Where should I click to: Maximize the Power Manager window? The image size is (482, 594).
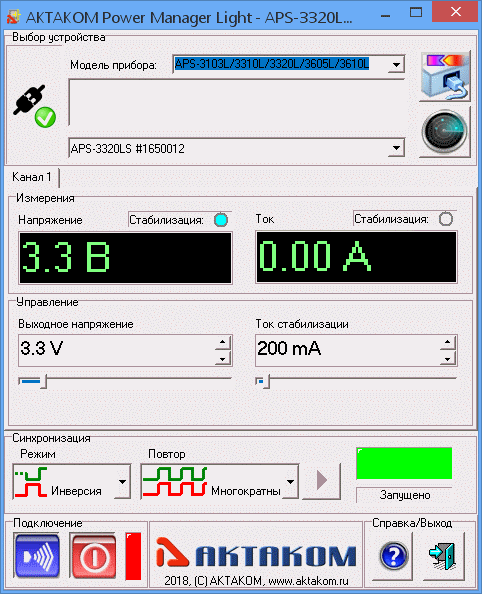pos(416,13)
